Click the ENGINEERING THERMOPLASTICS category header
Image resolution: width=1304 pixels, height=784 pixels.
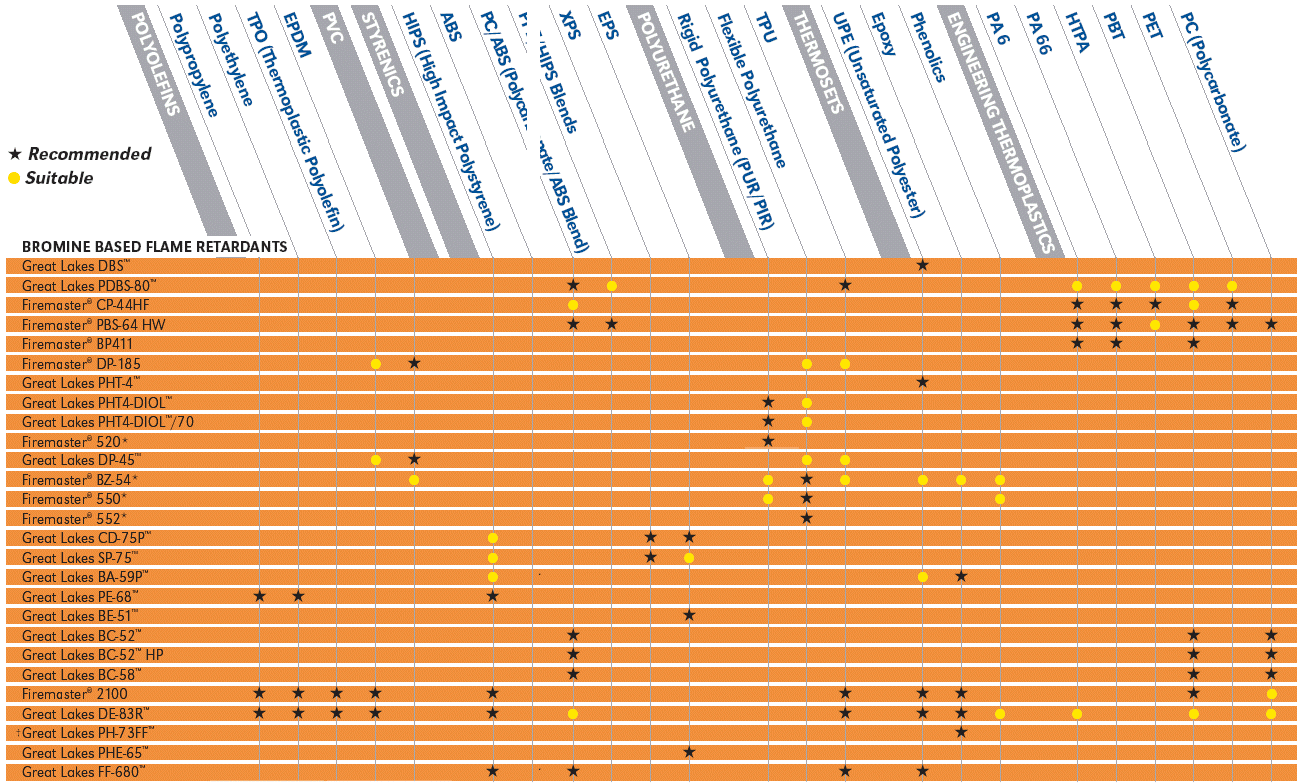(1001, 131)
